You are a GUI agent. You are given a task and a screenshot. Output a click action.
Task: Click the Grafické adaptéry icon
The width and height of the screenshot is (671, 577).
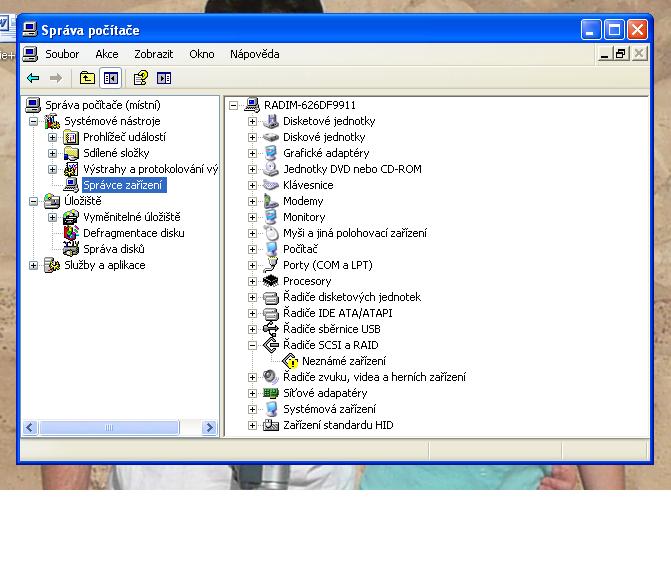tap(271, 153)
